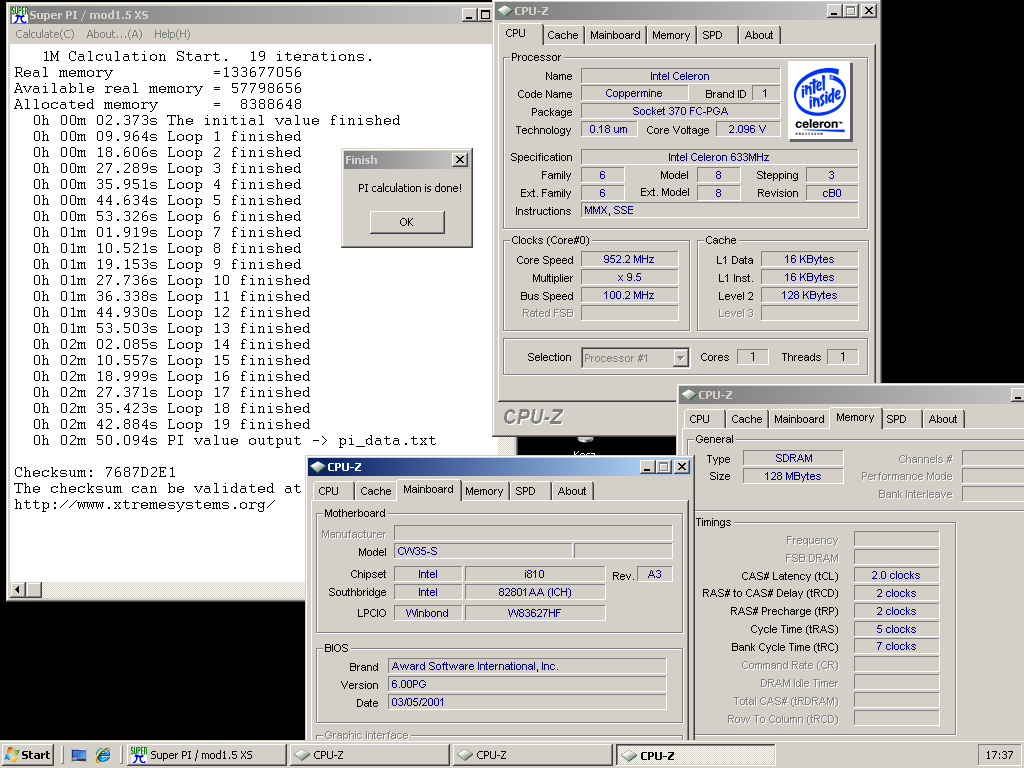This screenshot has width=1024, height=768.
Task: Select About tab in Memory CPU-Z window
Action: coord(943,419)
